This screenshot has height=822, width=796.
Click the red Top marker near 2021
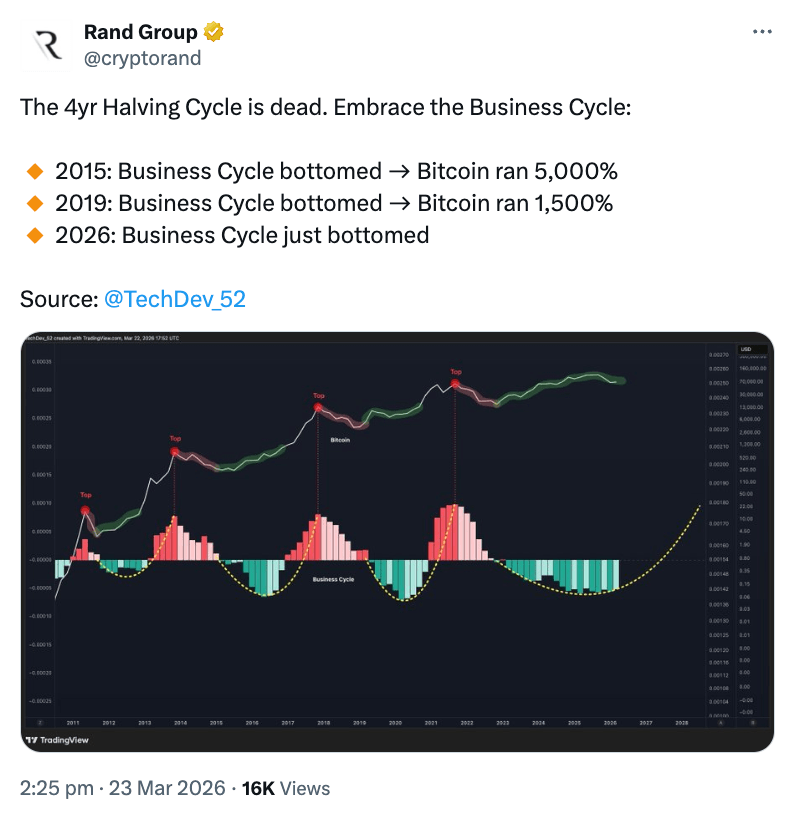click(x=456, y=382)
